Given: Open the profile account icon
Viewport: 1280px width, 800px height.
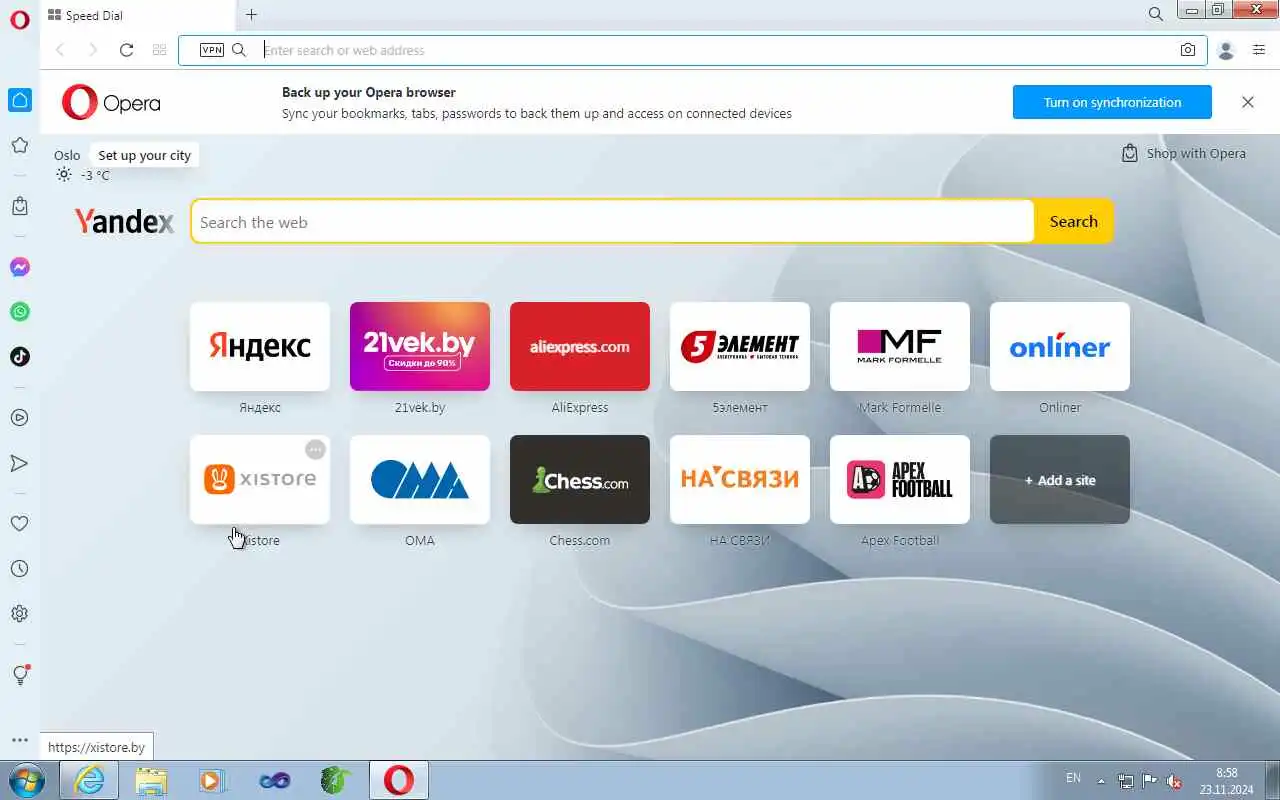Looking at the screenshot, I should 1226,50.
